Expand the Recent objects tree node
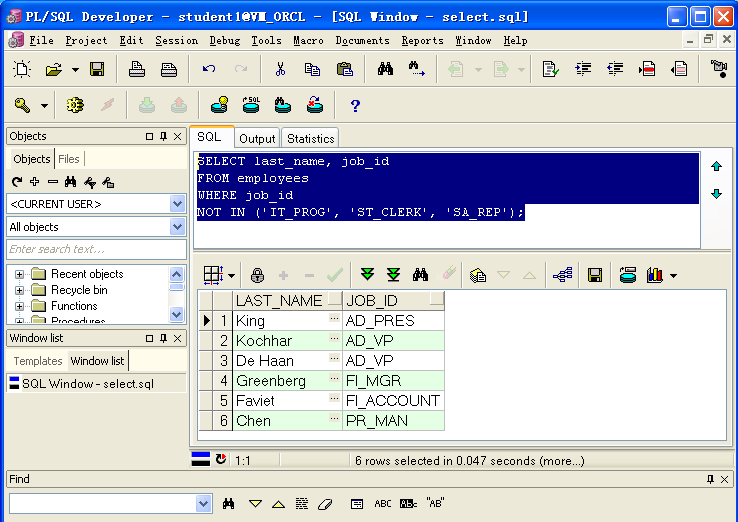Viewport: 738px width, 522px height. click(x=19, y=274)
